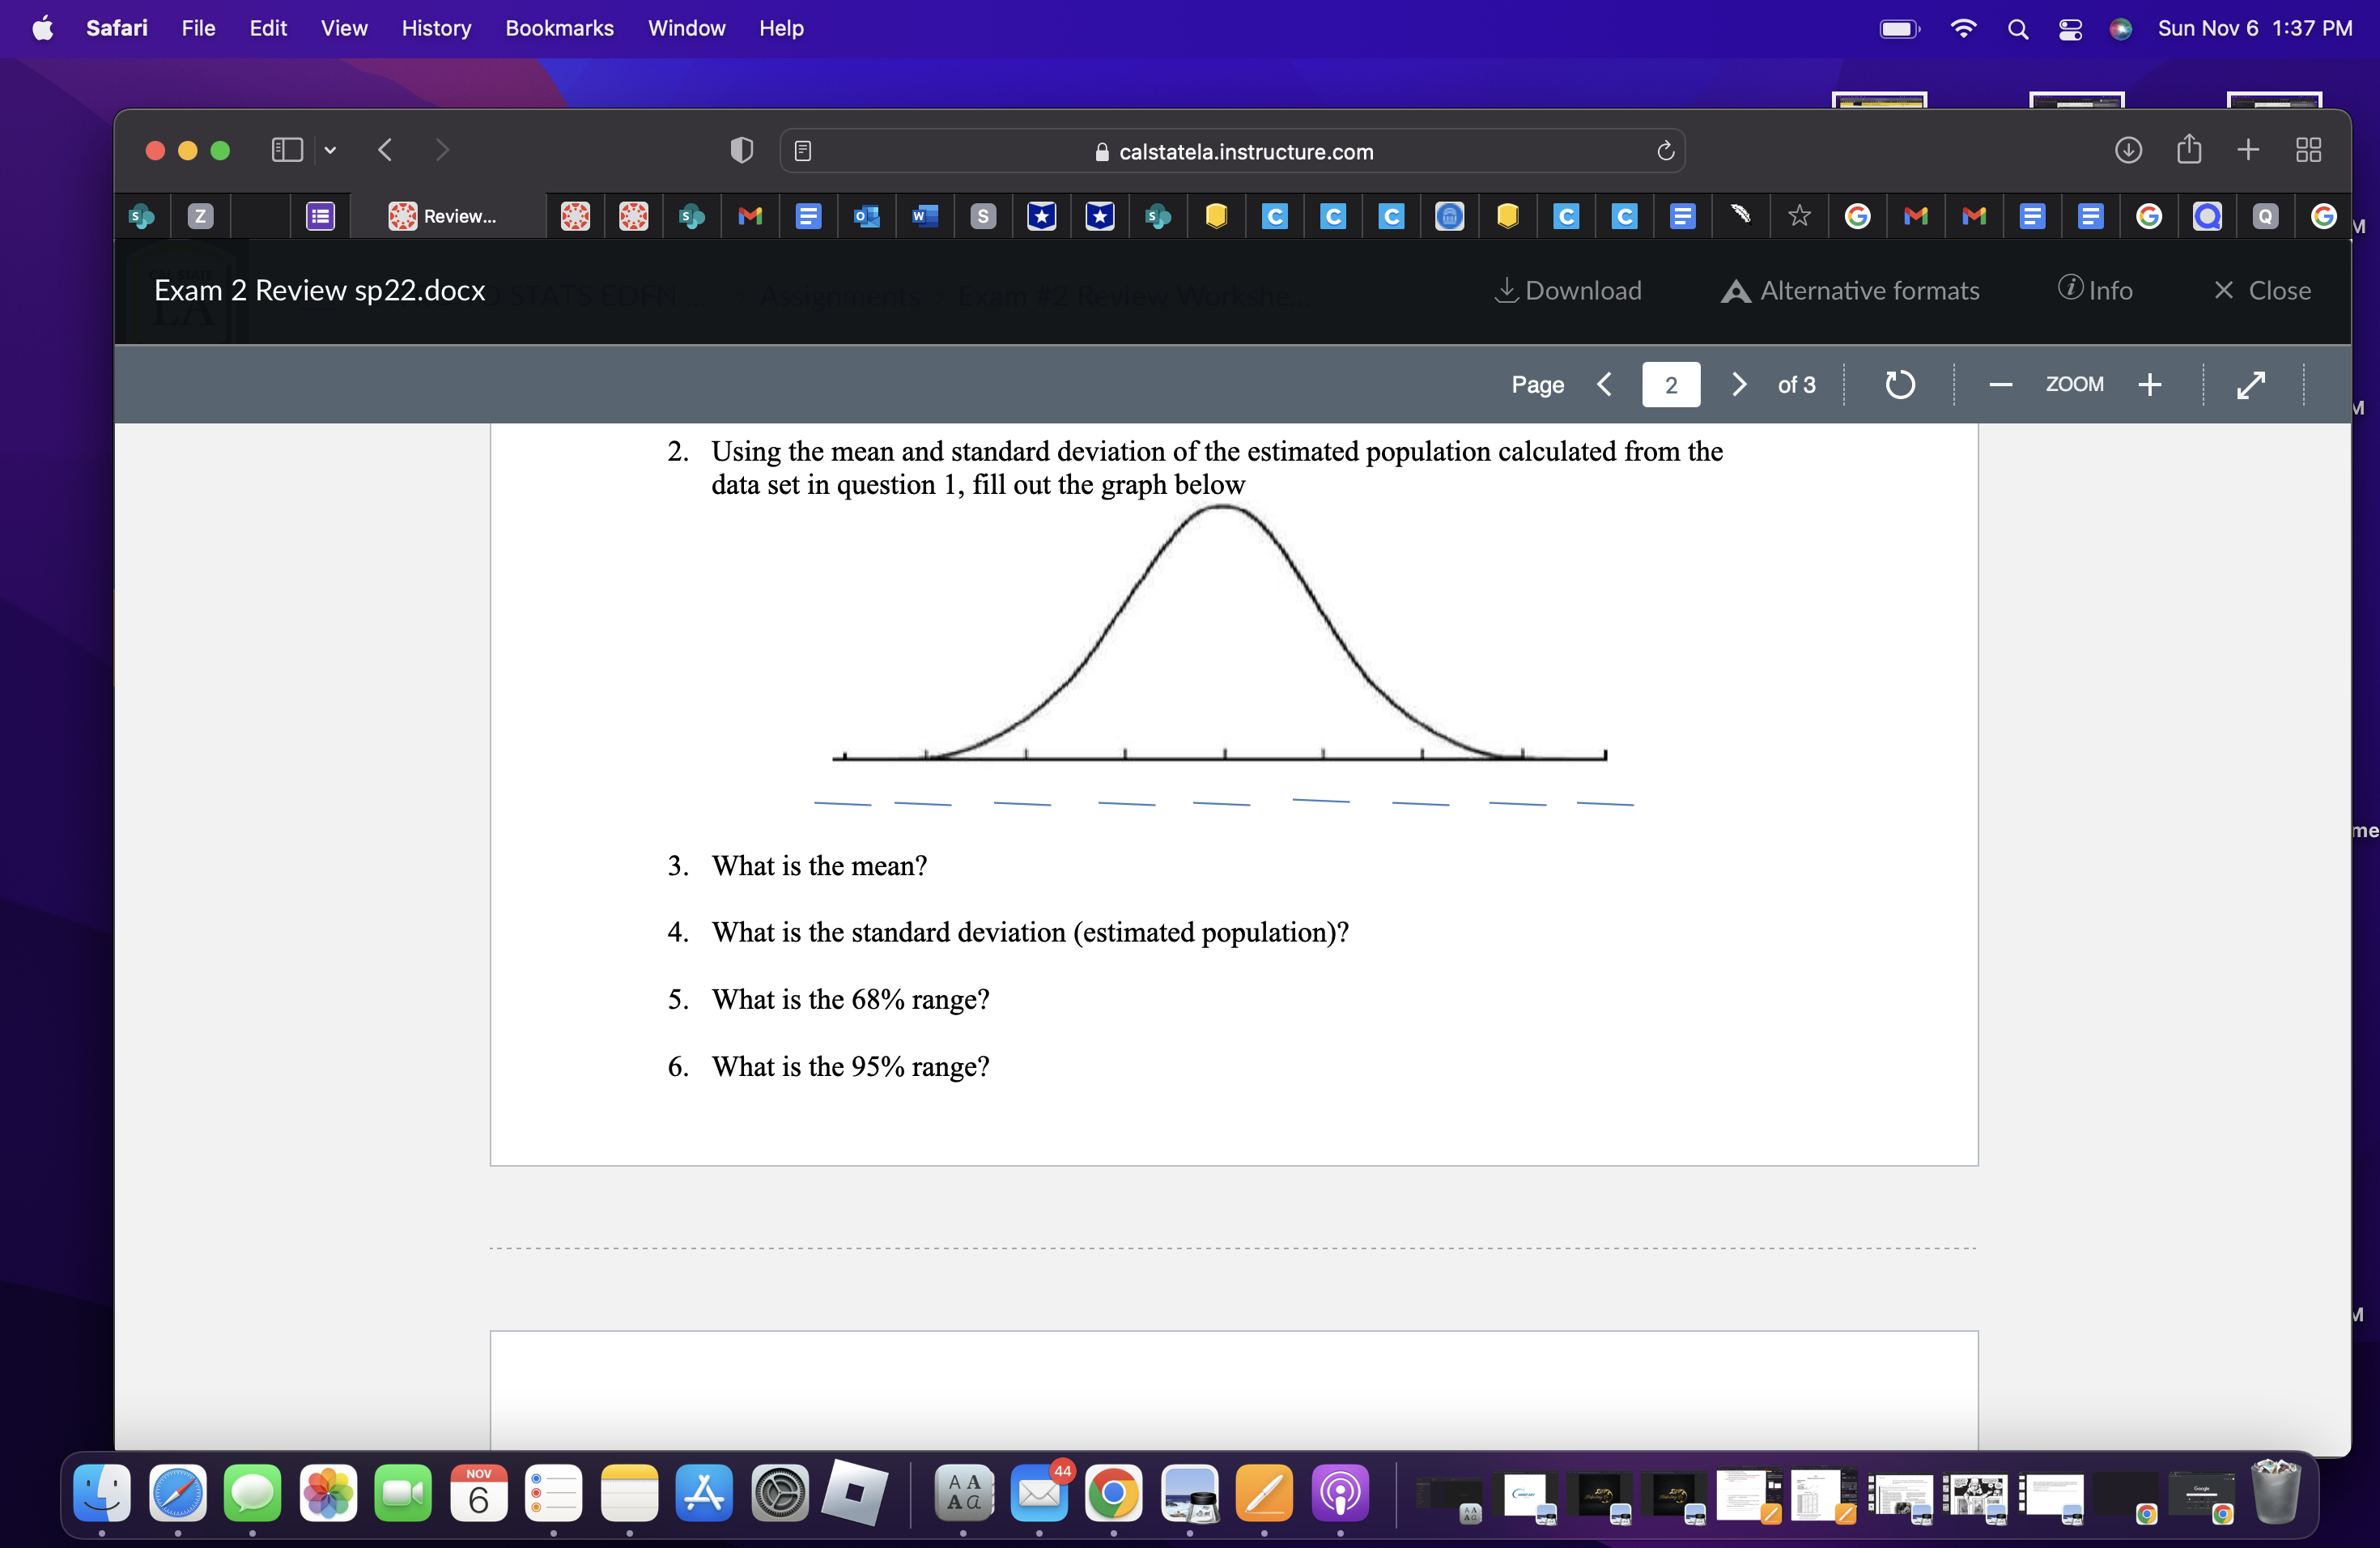This screenshot has width=2380, height=1548.
Task: Open the Bookmarks menu
Action: (559, 28)
